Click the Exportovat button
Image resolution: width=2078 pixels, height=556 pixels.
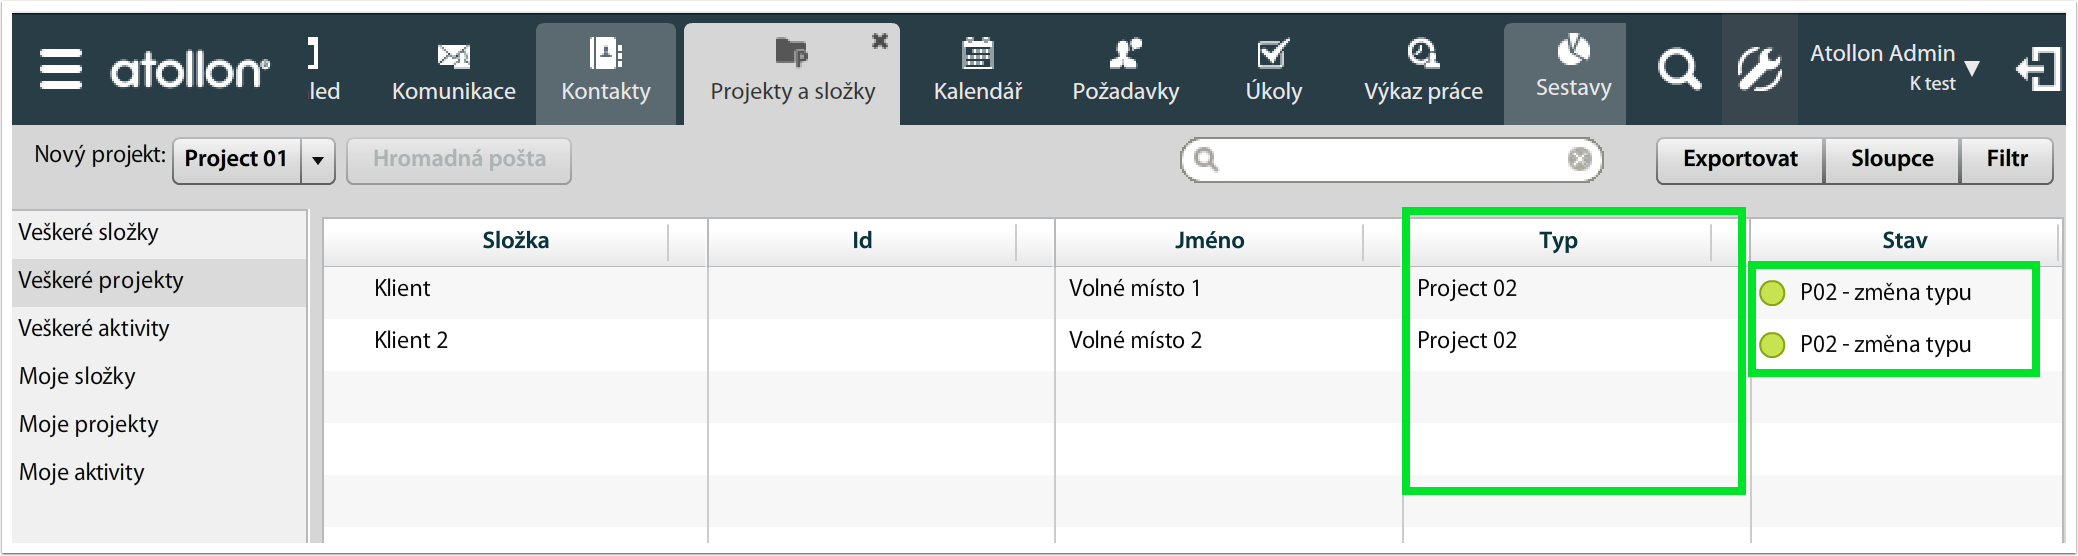click(x=1740, y=160)
